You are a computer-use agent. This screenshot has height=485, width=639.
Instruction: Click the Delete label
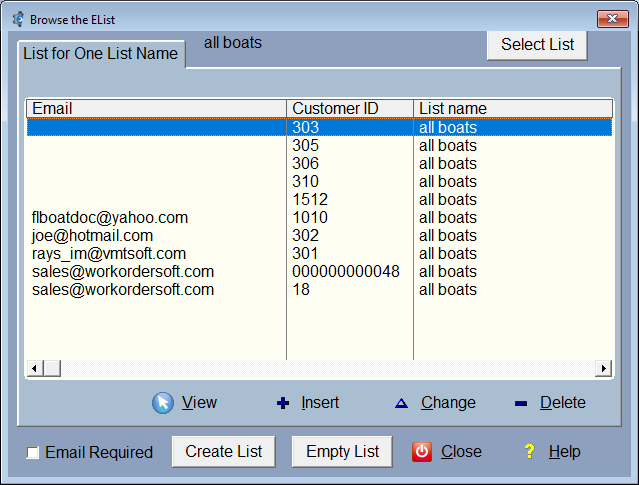coord(563,403)
